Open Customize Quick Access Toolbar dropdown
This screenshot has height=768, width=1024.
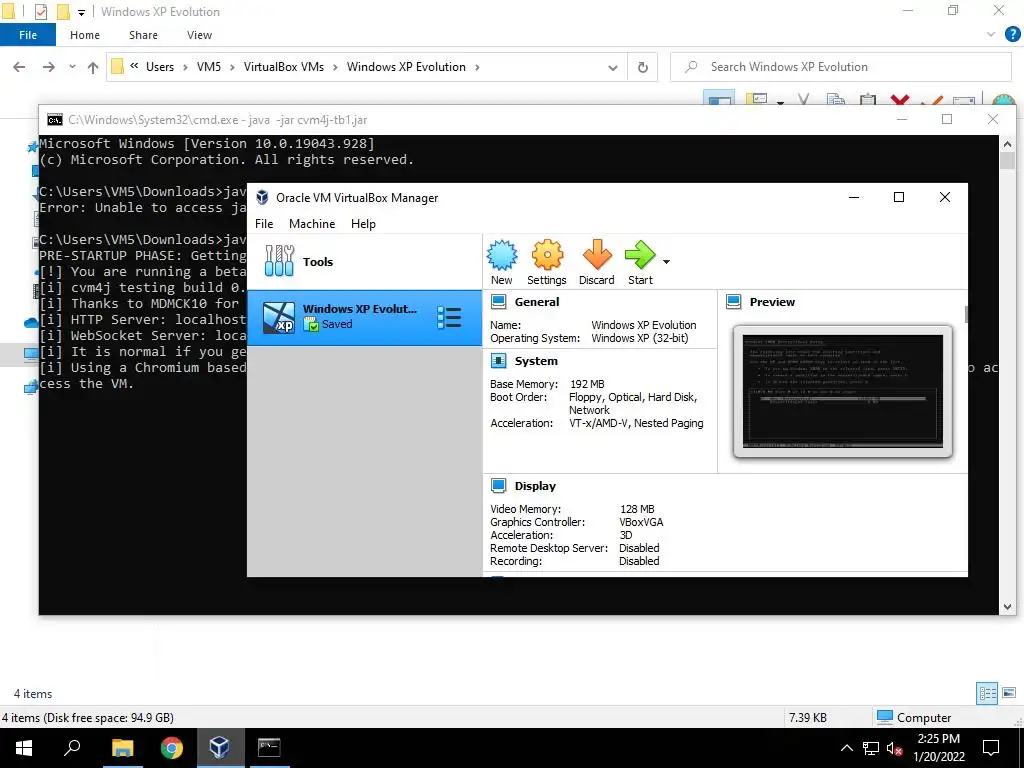(81, 12)
